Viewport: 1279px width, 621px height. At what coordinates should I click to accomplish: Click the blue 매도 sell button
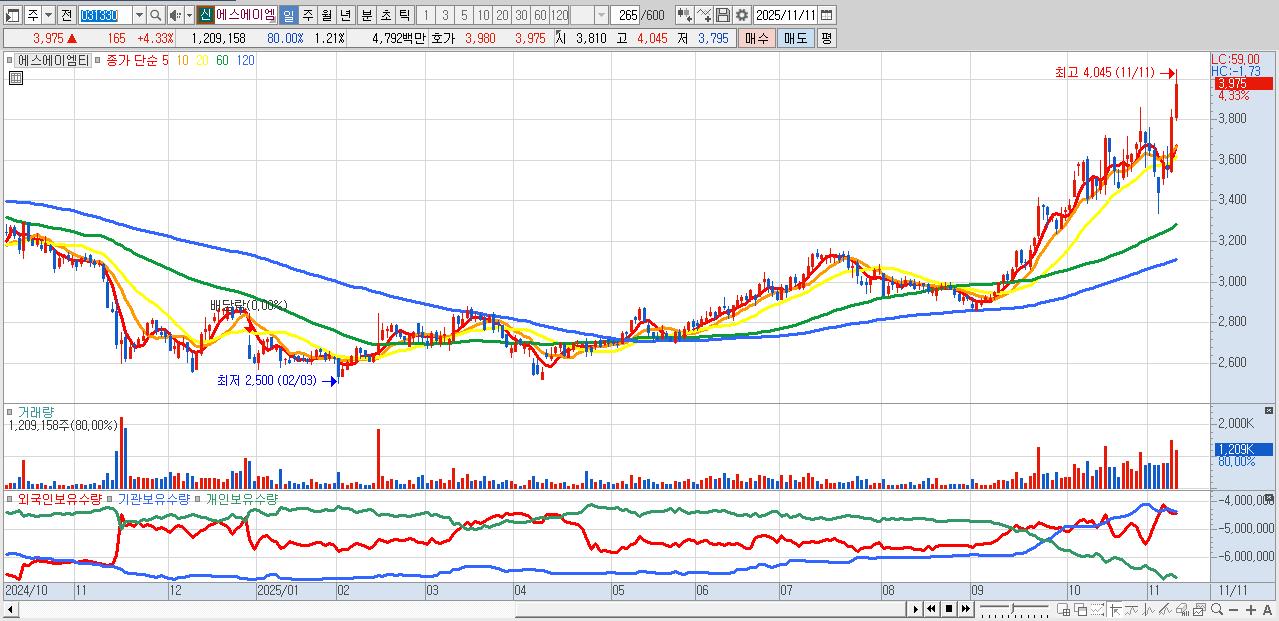pos(795,38)
